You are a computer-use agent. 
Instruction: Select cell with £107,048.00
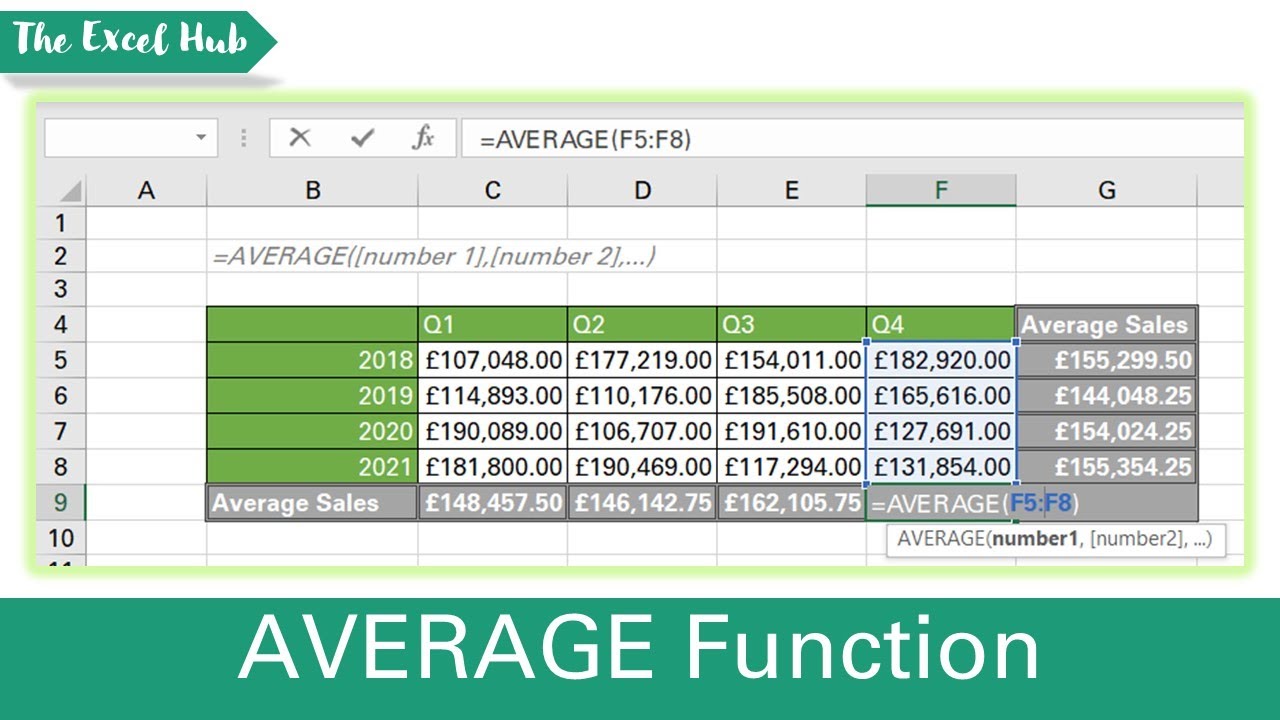click(x=493, y=360)
